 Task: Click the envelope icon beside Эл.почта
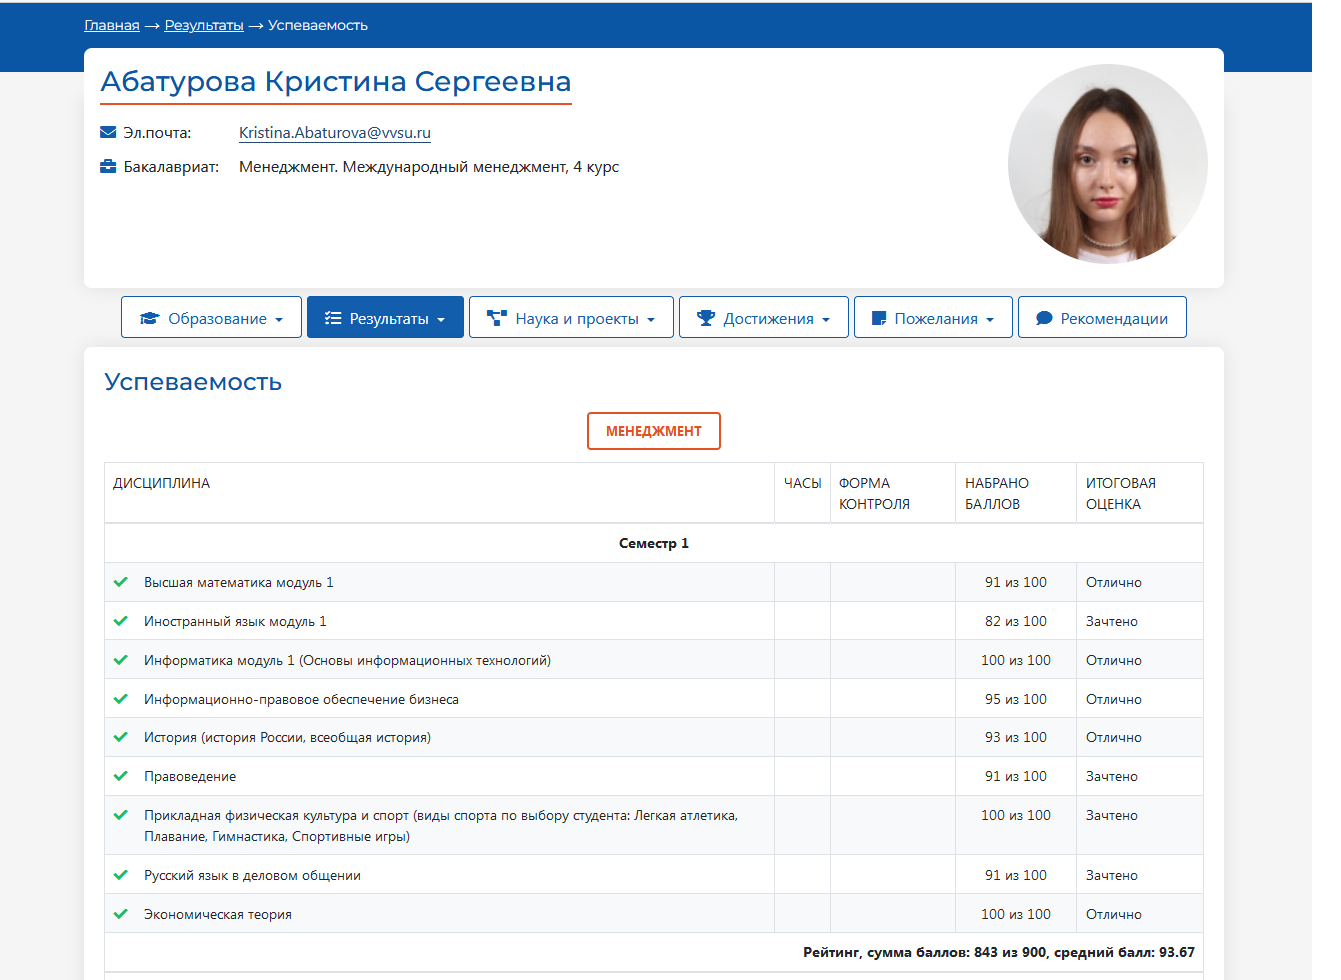[x=108, y=132]
